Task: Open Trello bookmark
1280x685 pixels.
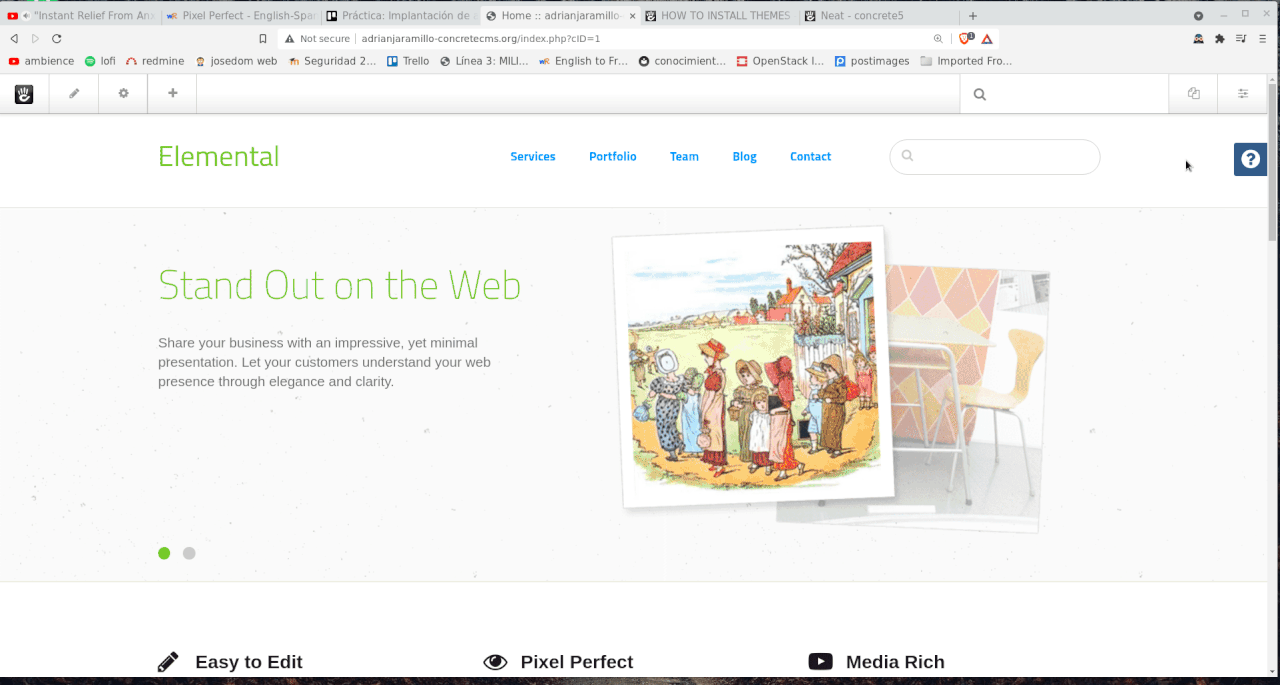Action: coord(408,61)
